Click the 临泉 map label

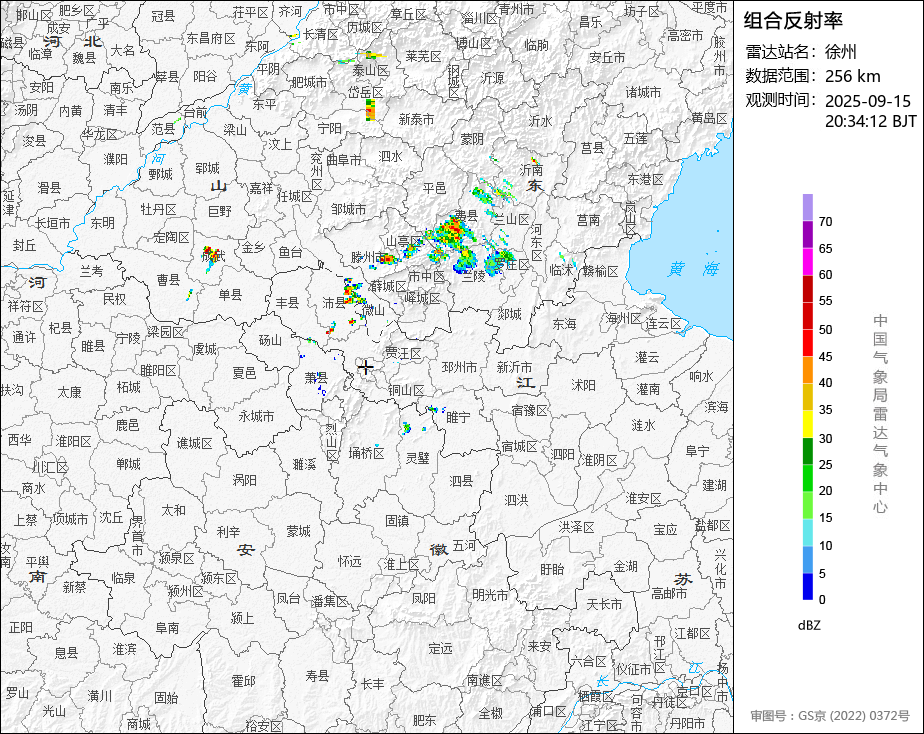pos(123,578)
